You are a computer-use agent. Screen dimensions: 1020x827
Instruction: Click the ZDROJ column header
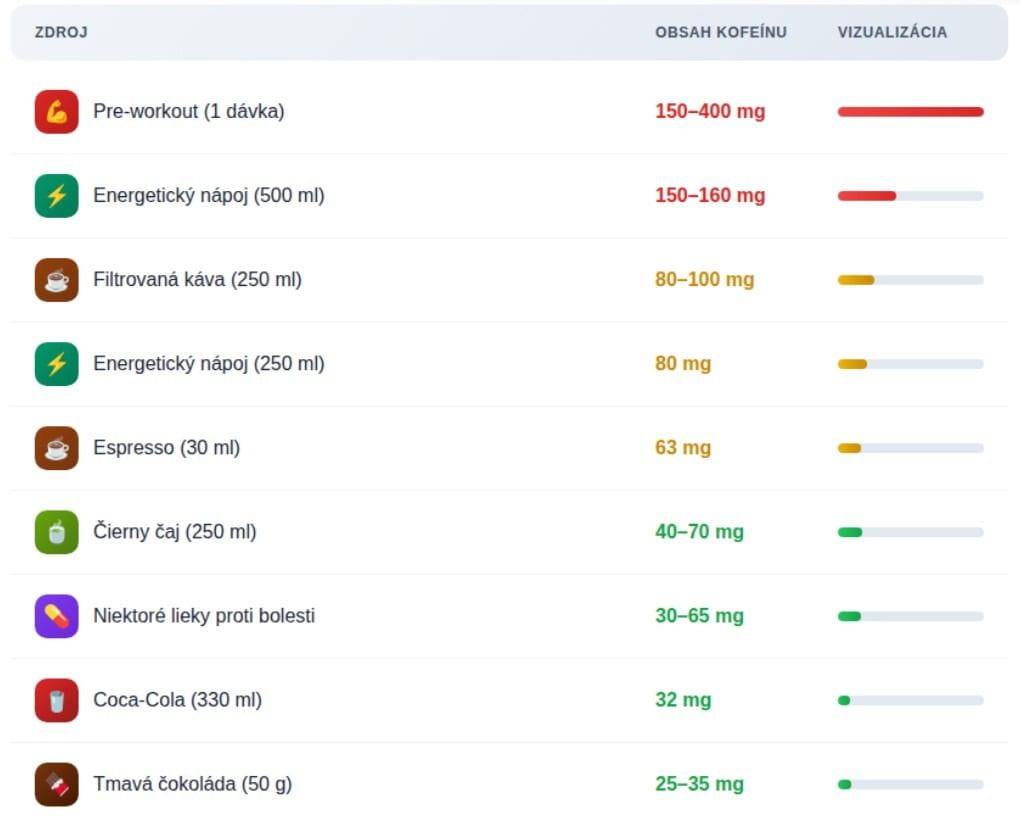point(61,32)
